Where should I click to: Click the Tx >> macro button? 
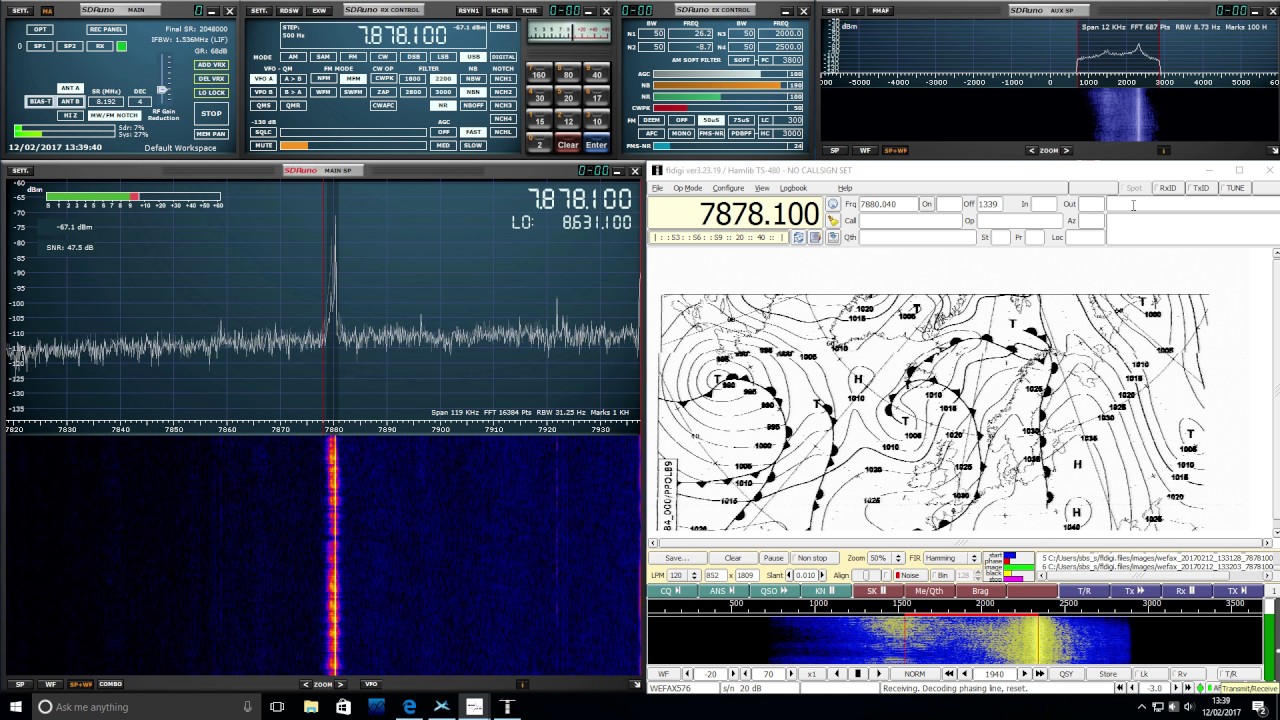1135,591
